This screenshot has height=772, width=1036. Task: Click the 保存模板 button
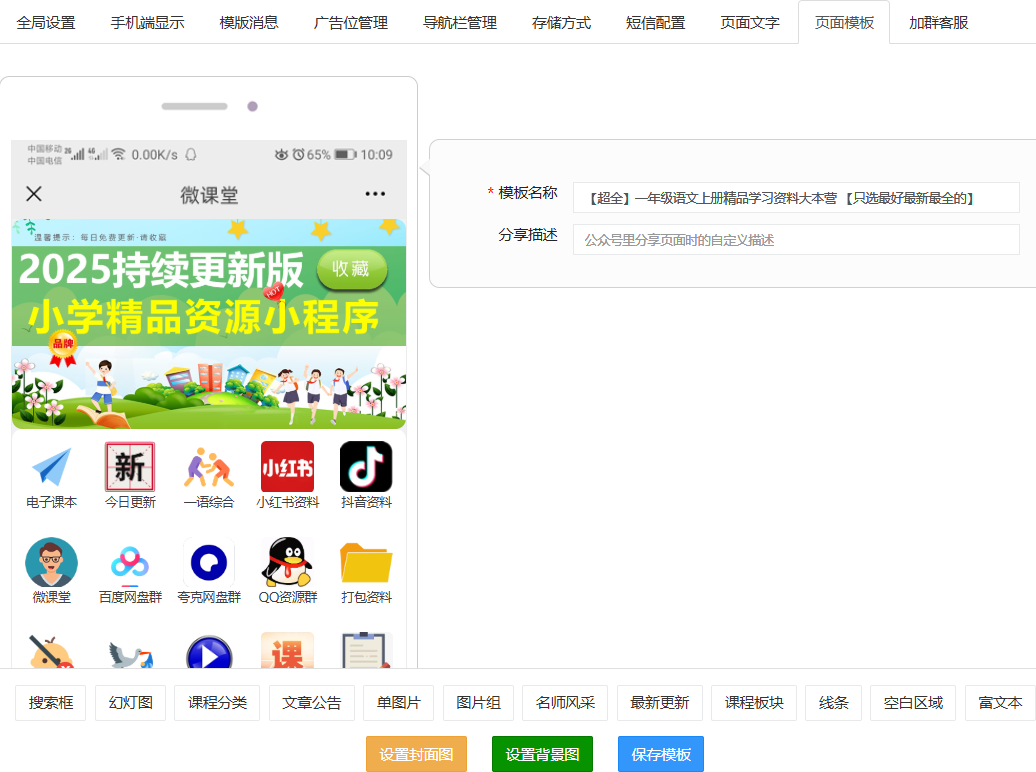coord(660,754)
